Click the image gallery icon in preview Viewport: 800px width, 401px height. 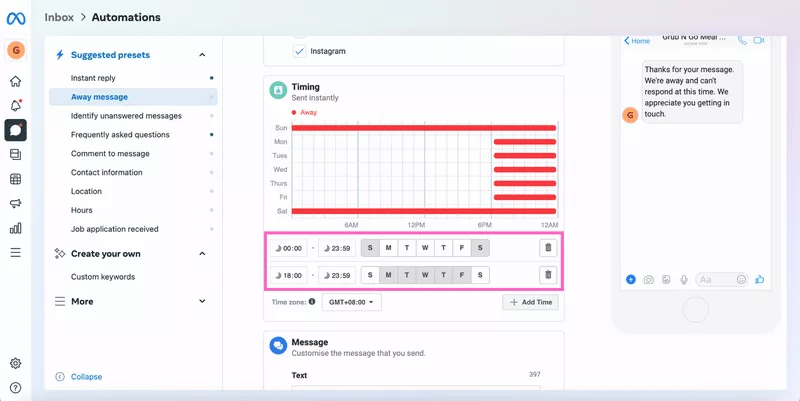pyautogui.click(x=666, y=280)
